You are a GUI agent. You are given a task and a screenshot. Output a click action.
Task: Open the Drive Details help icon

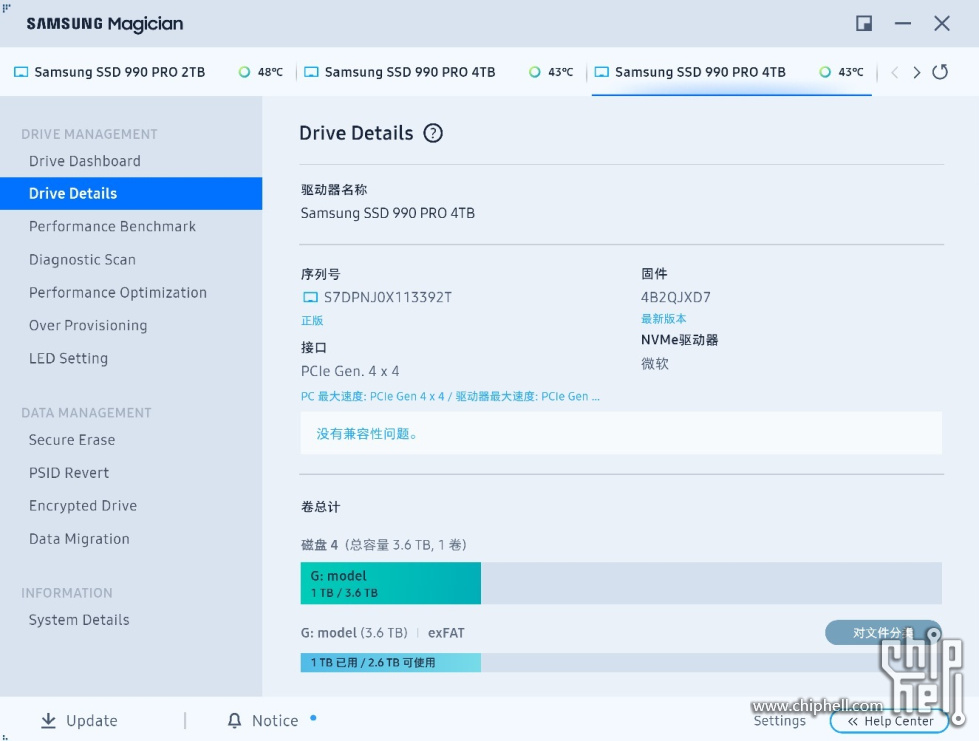click(433, 133)
